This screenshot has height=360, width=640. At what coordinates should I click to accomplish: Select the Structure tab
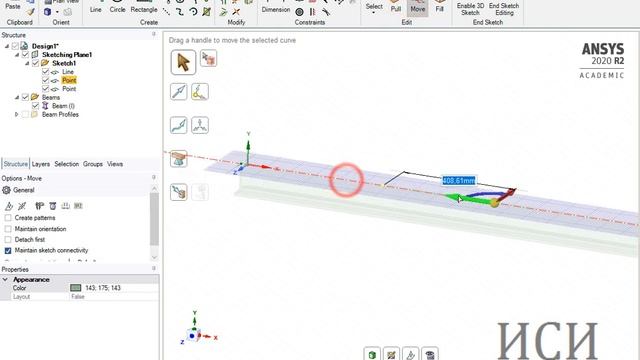pyautogui.click(x=16, y=164)
